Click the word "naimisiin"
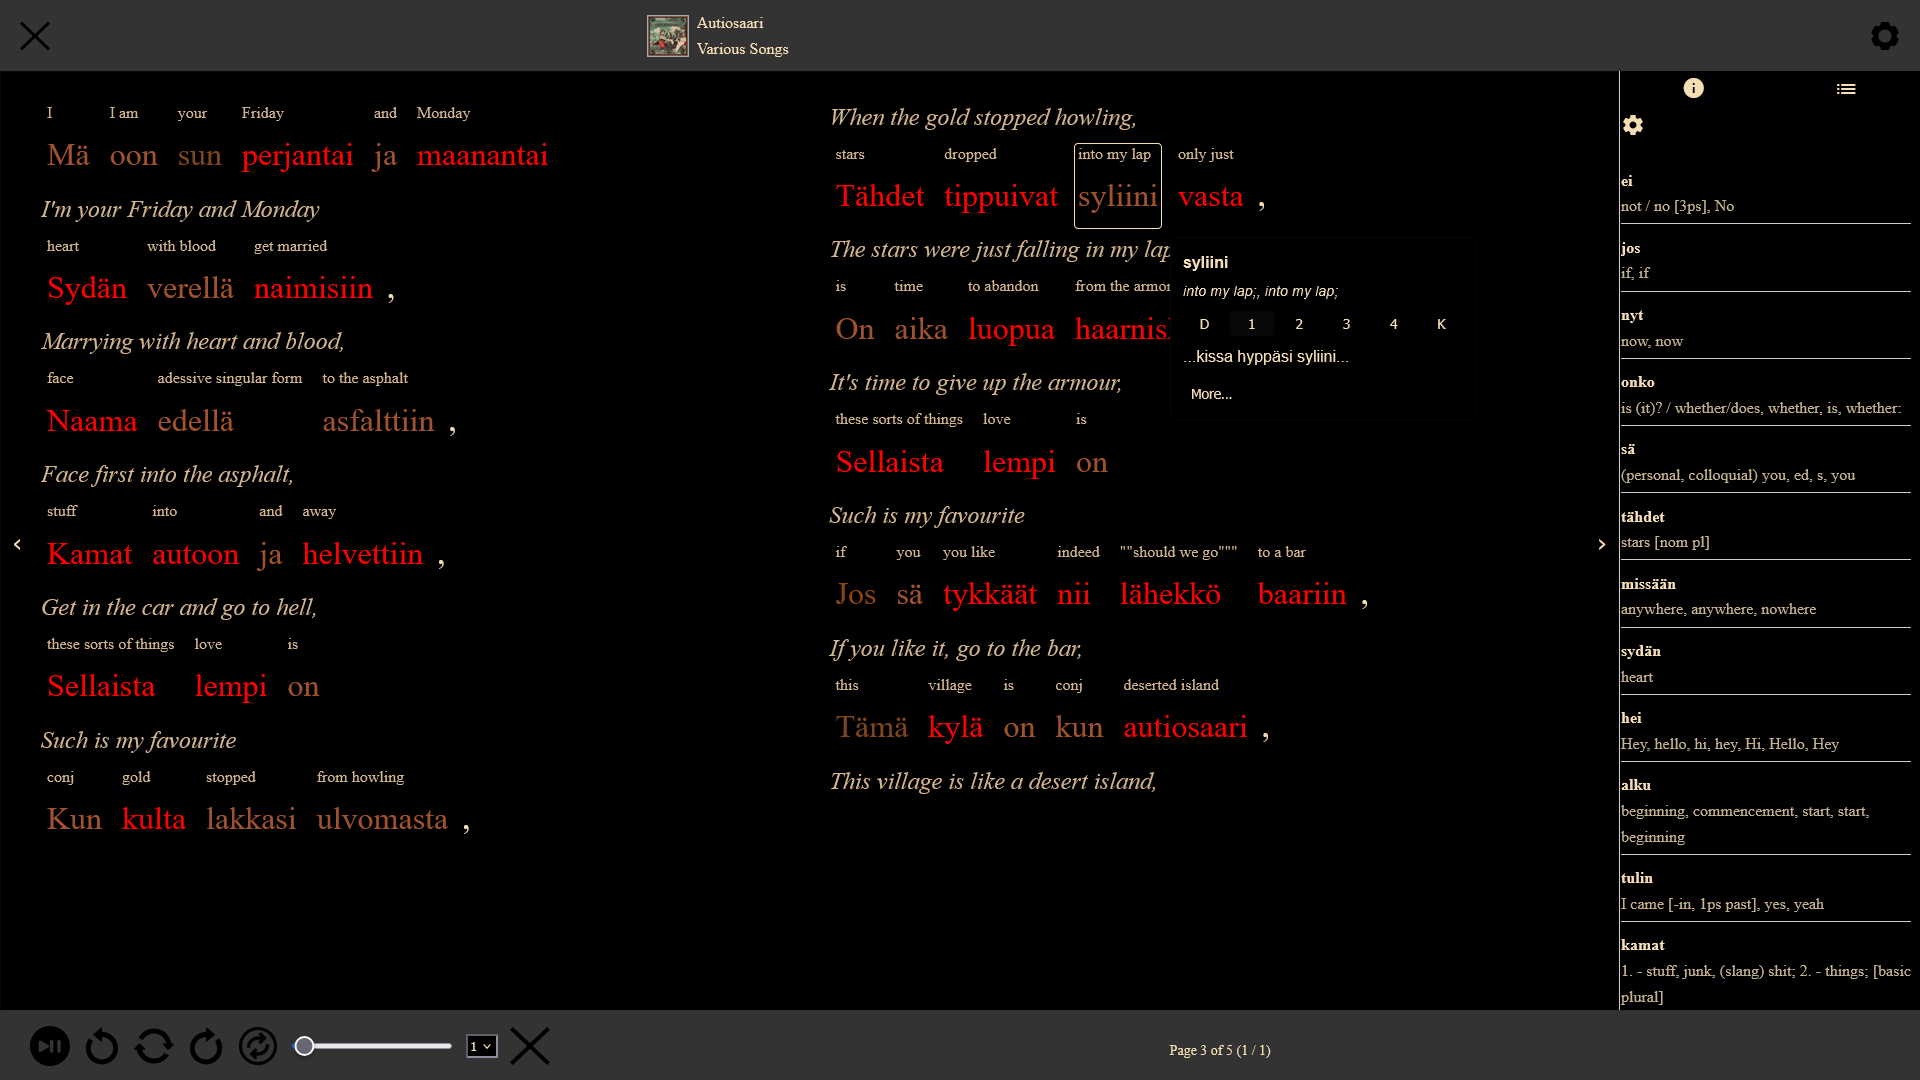Screen dimensions: 1920x1080 click(x=313, y=288)
